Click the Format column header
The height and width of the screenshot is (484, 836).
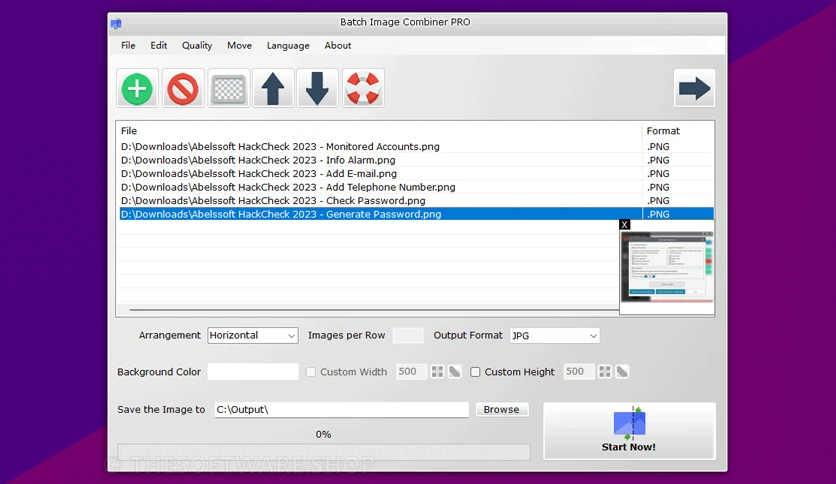678,131
